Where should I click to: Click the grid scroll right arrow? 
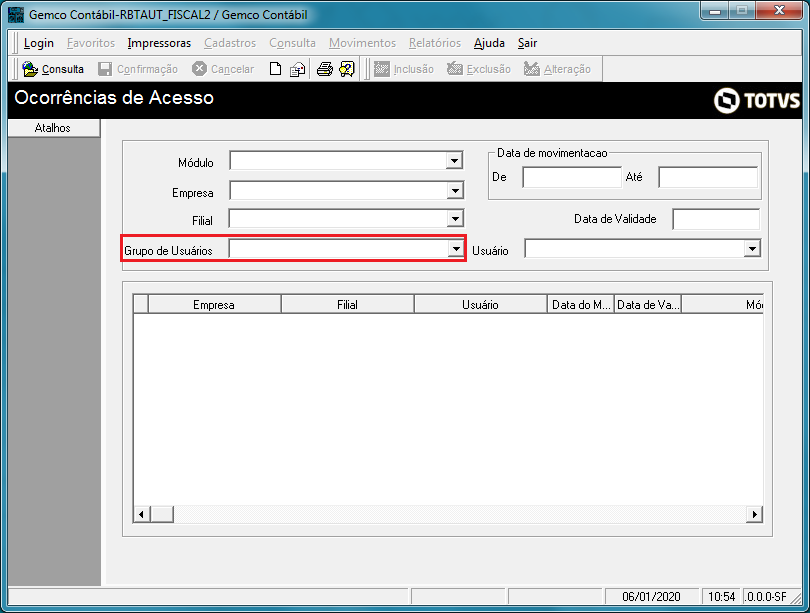755,514
